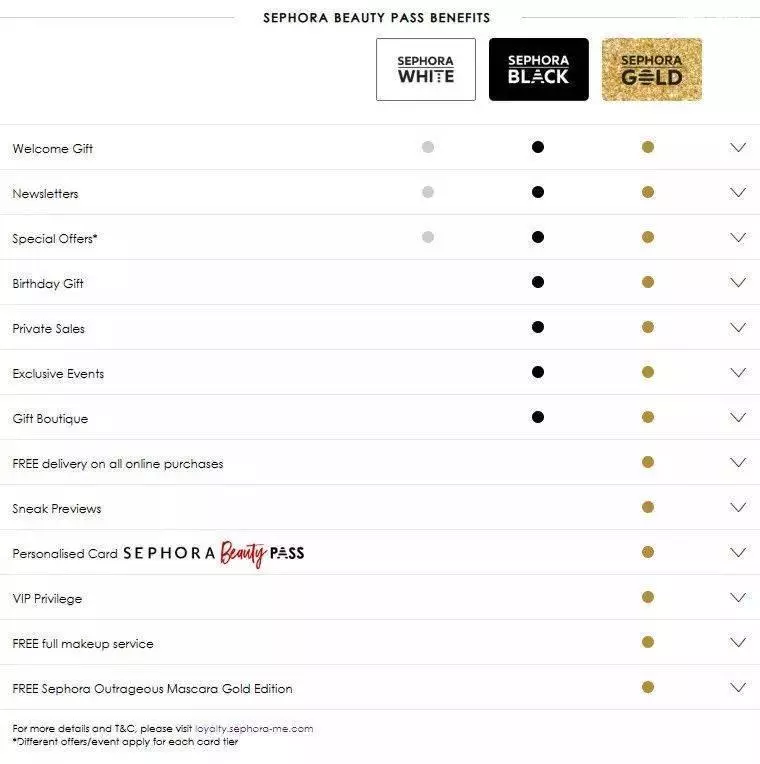Select the Sephora Black card tier
Screen dimensions: 760x764
pyautogui.click(x=539, y=70)
